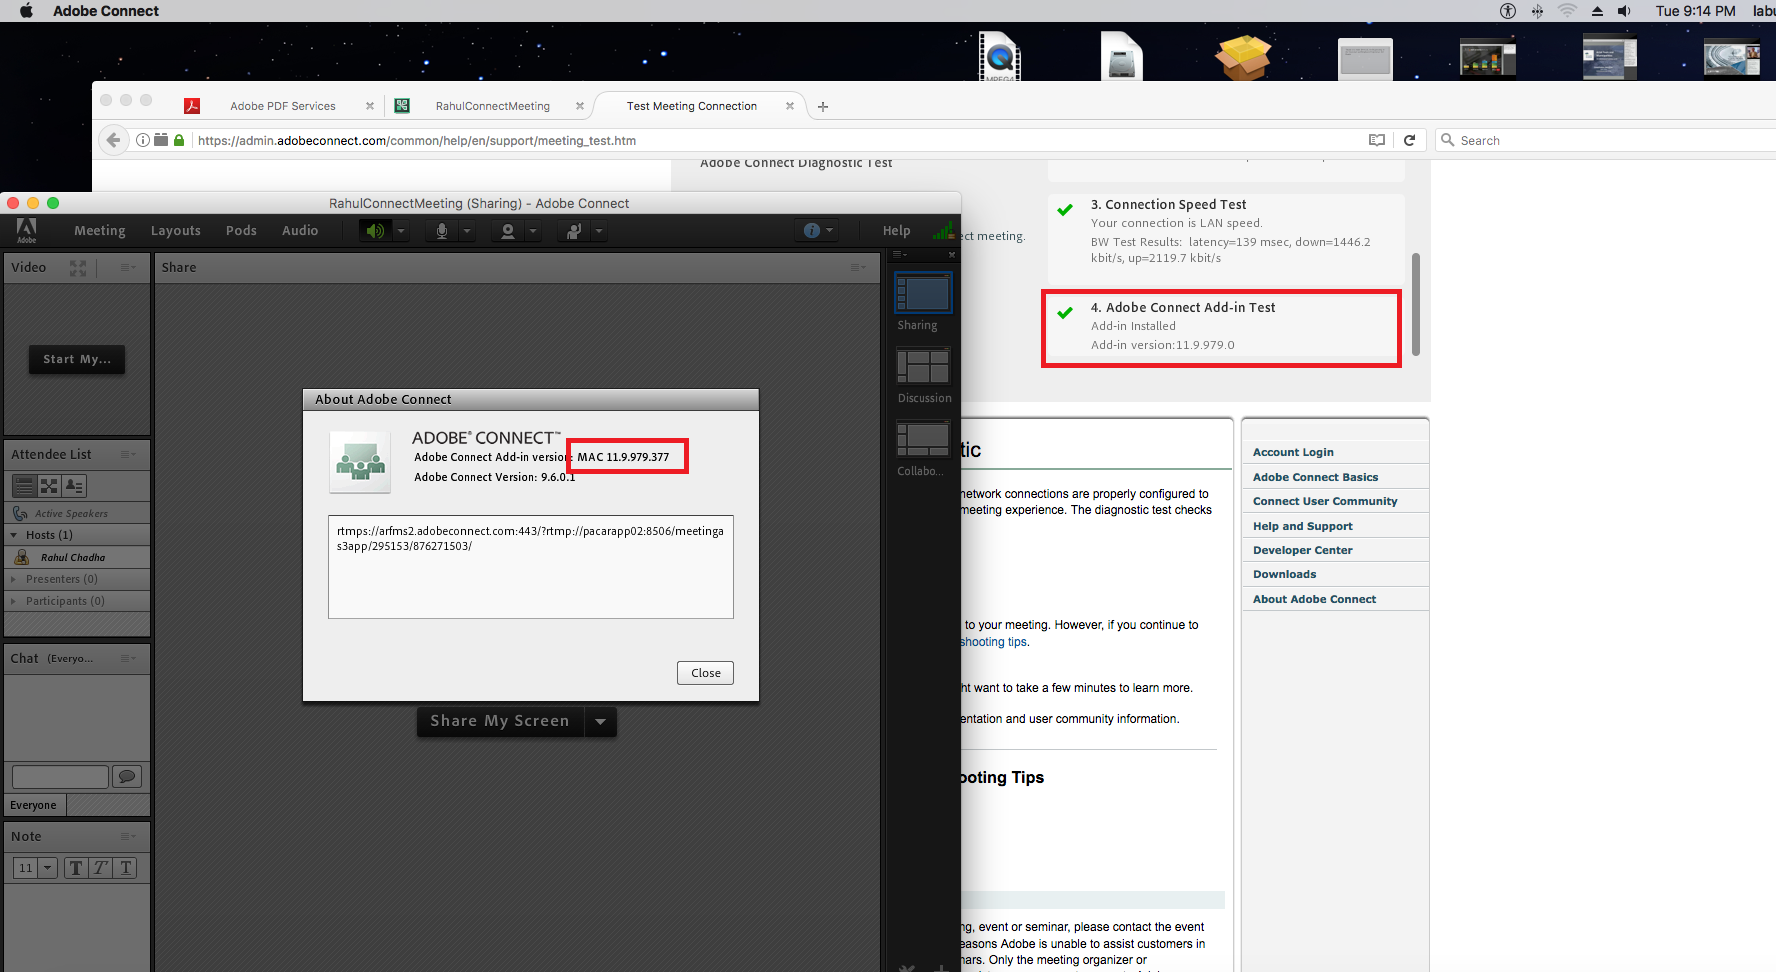This screenshot has width=1776, height=972.
Task: Open the Attendee List pod options menu
Action: click(128, 454)
